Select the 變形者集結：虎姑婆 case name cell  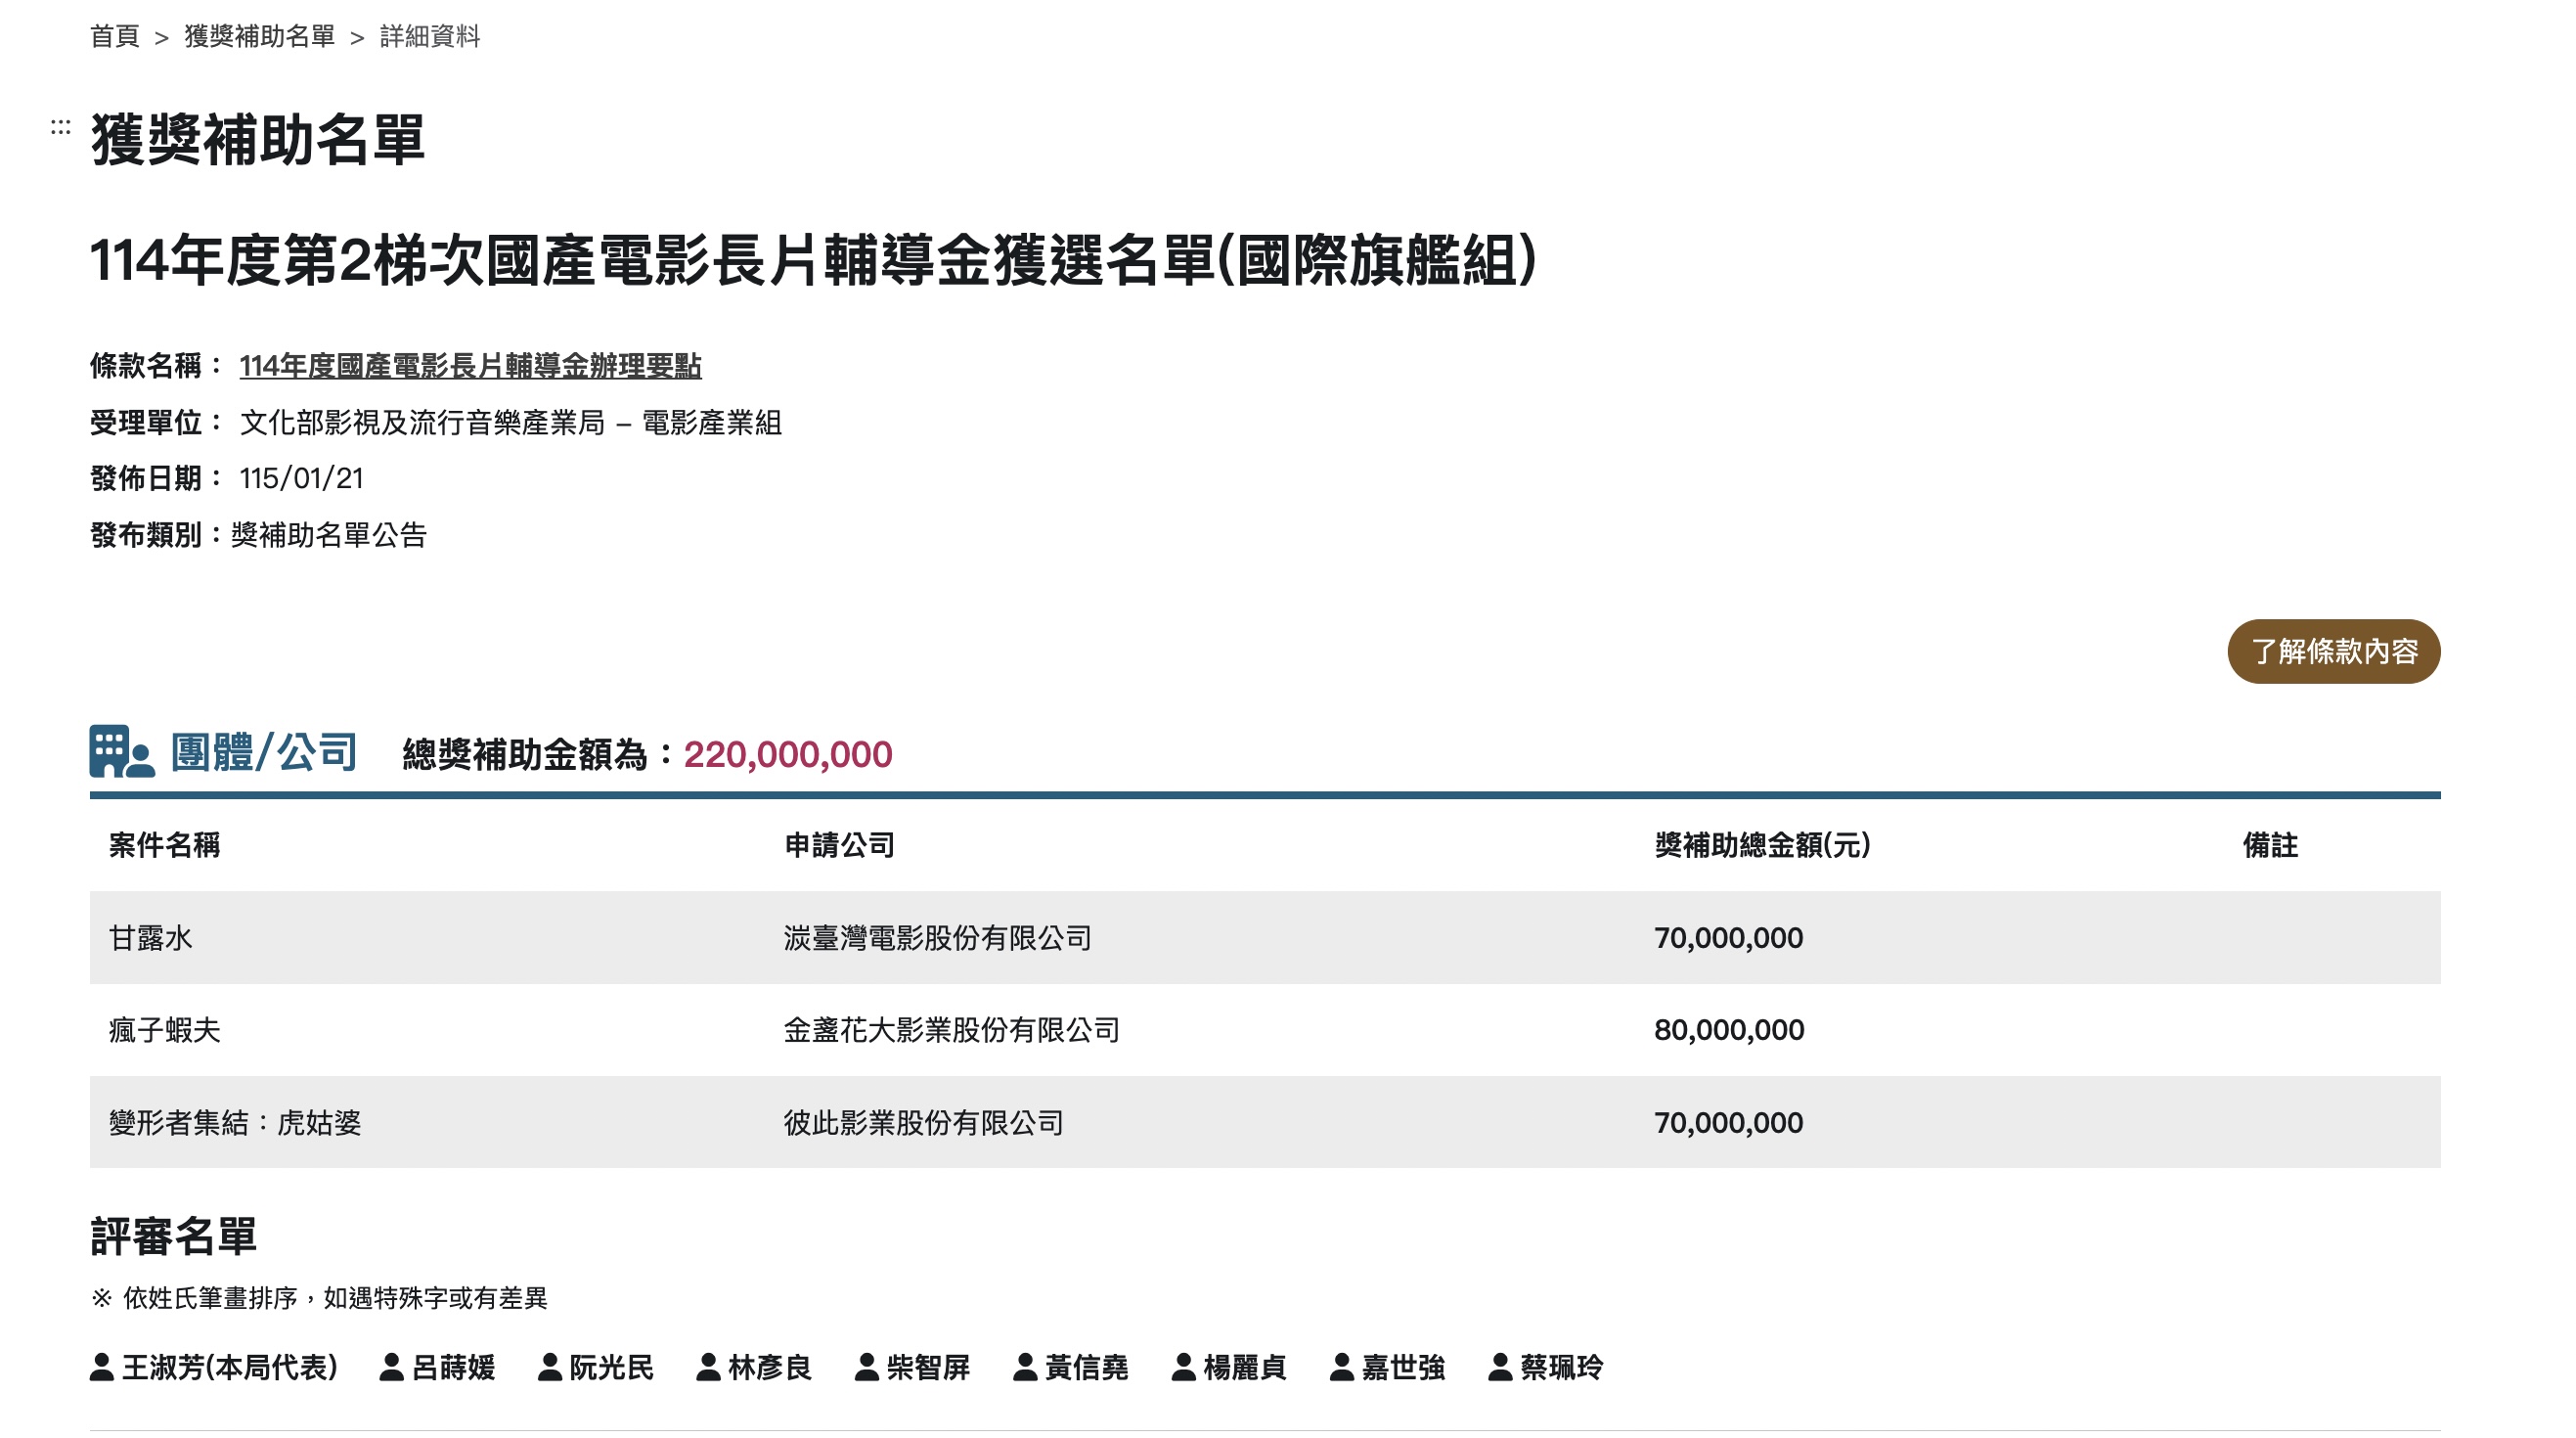235,1123
